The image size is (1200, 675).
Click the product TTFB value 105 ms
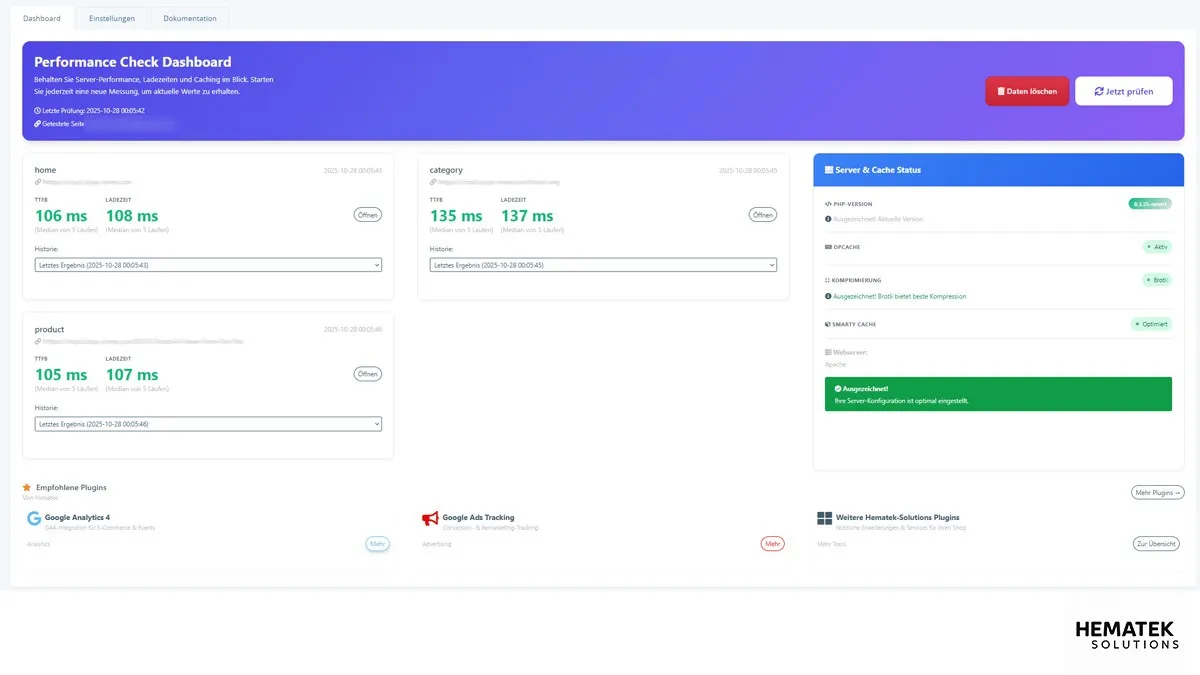[x=61, y=375]
